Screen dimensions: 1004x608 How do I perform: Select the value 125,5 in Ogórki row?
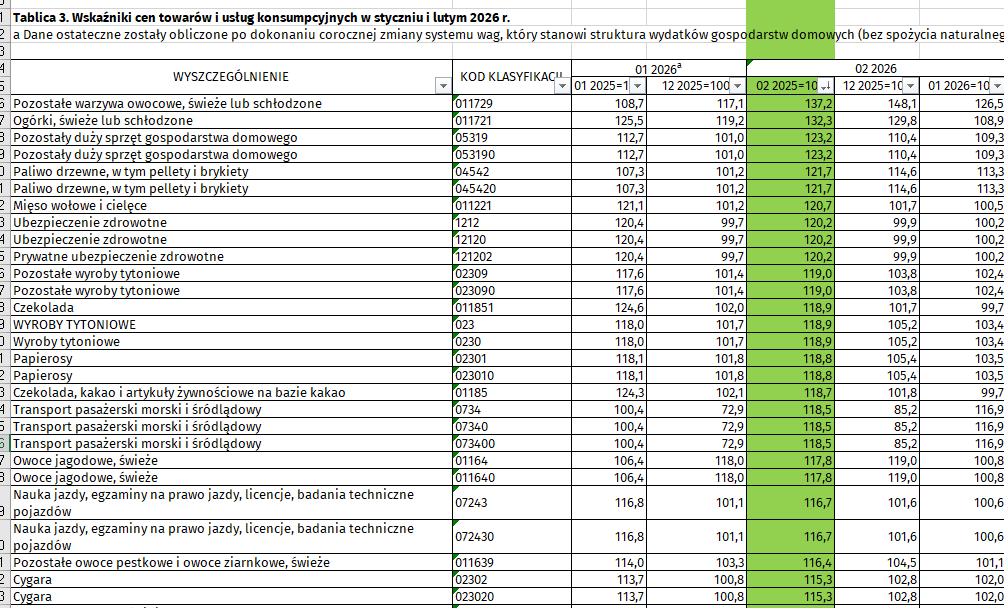pos(609,120)
